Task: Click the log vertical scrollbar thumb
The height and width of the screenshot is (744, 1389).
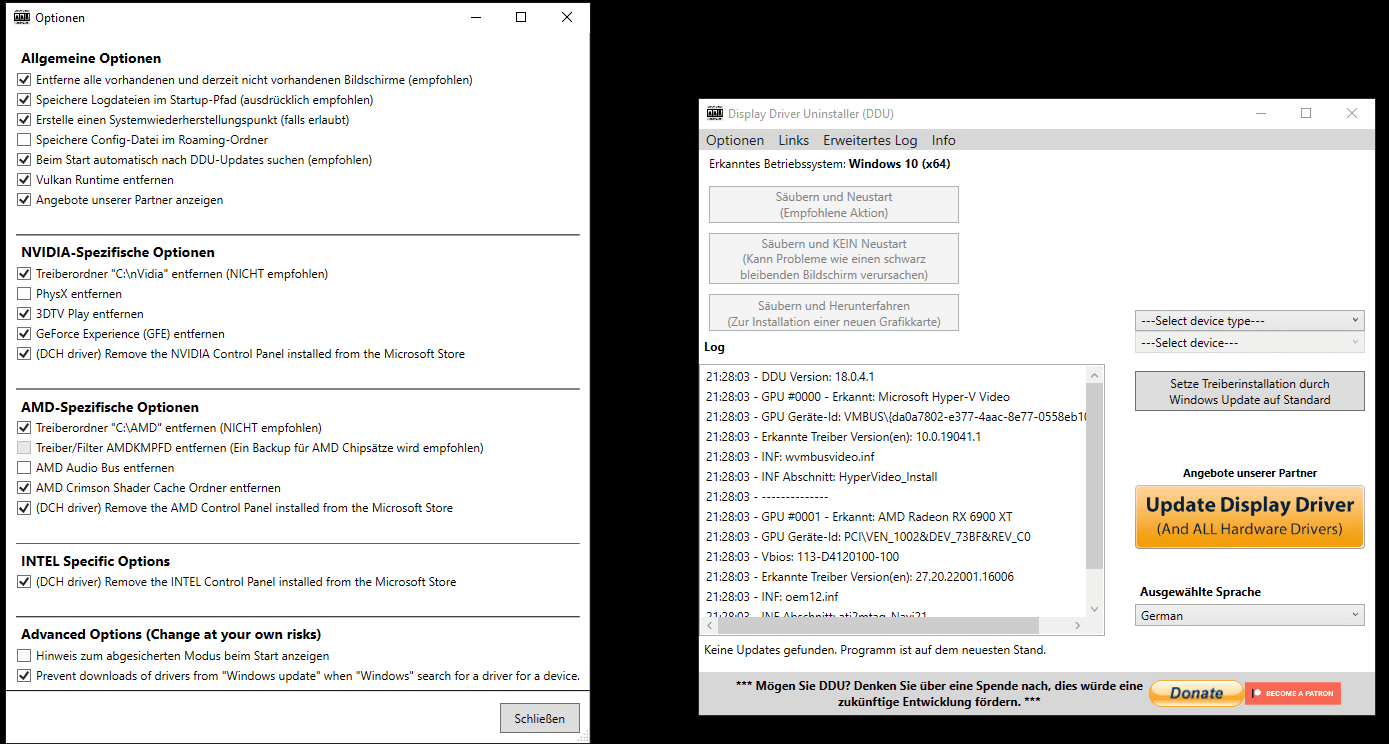Action: coord(1094,476)
